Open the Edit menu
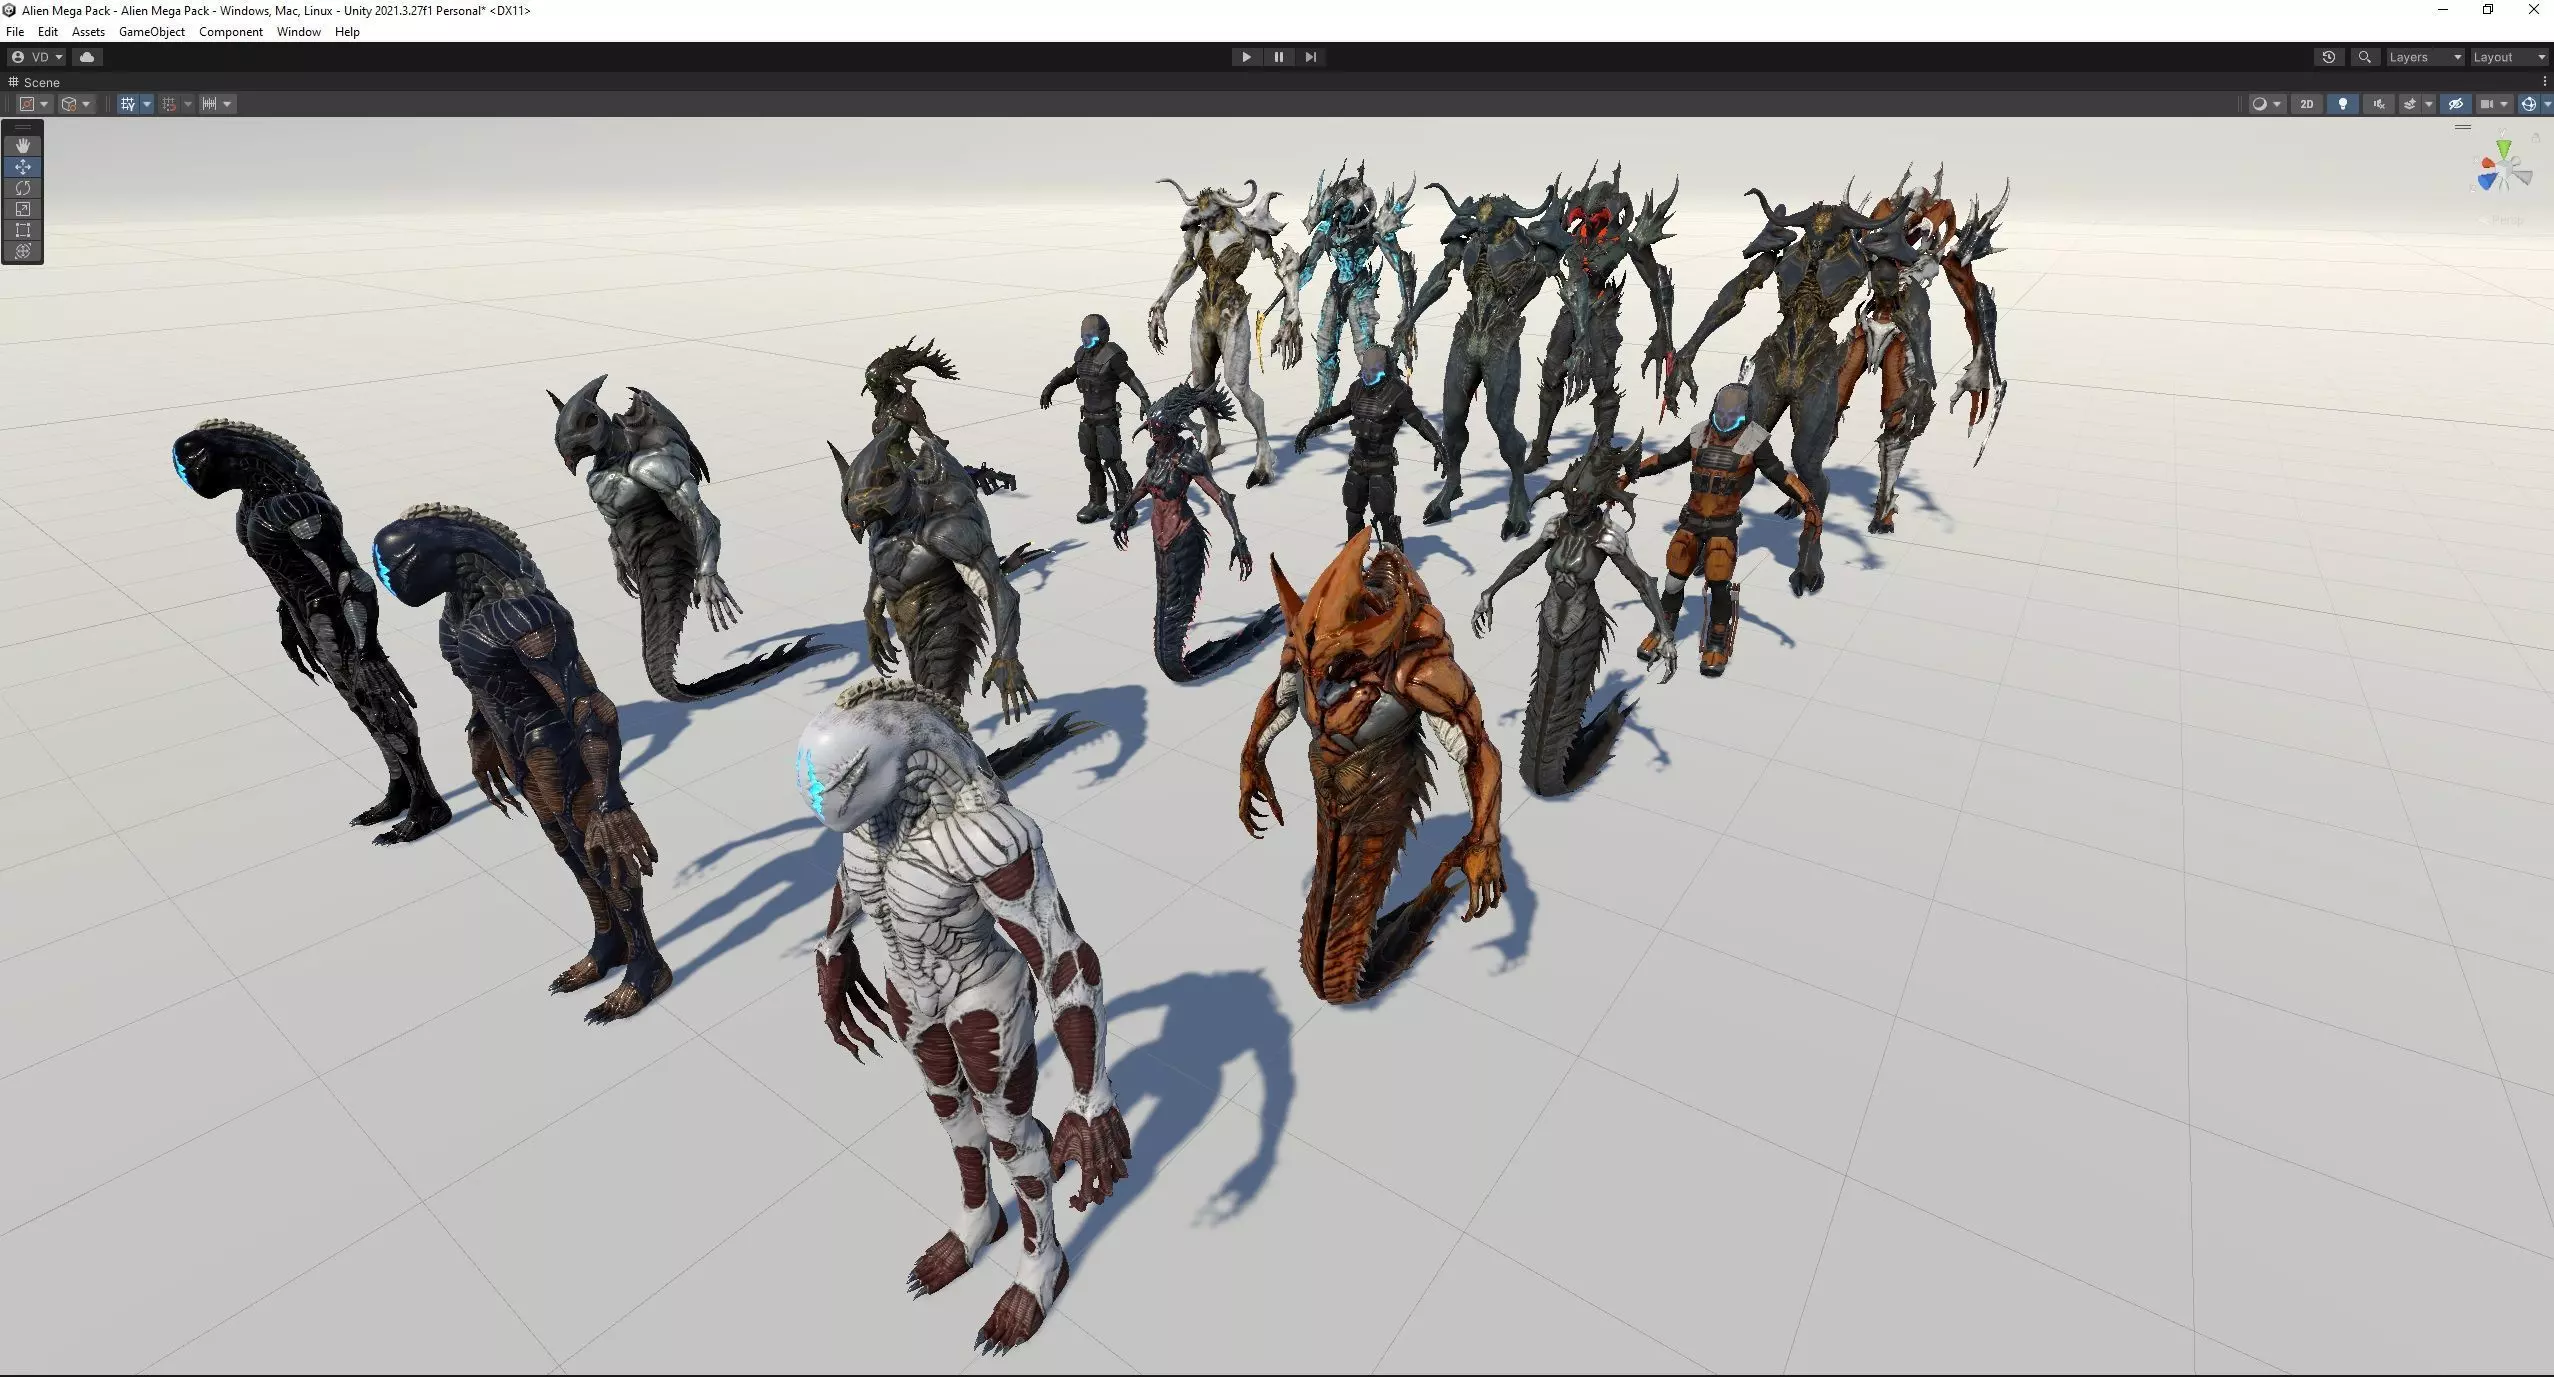The height and width of the screenshot is (1377, 2554). [x=48, y=32]
